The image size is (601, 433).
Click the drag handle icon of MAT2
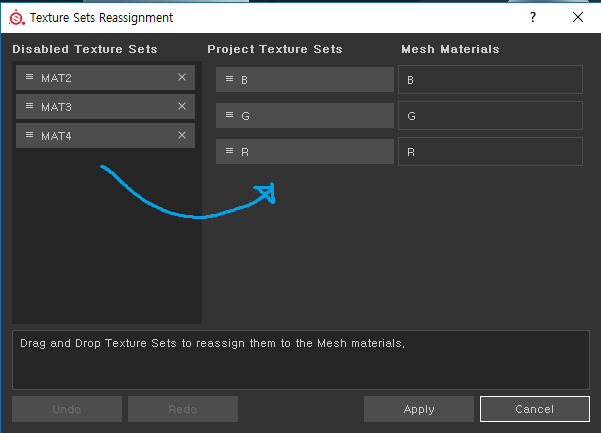(29, 77)
